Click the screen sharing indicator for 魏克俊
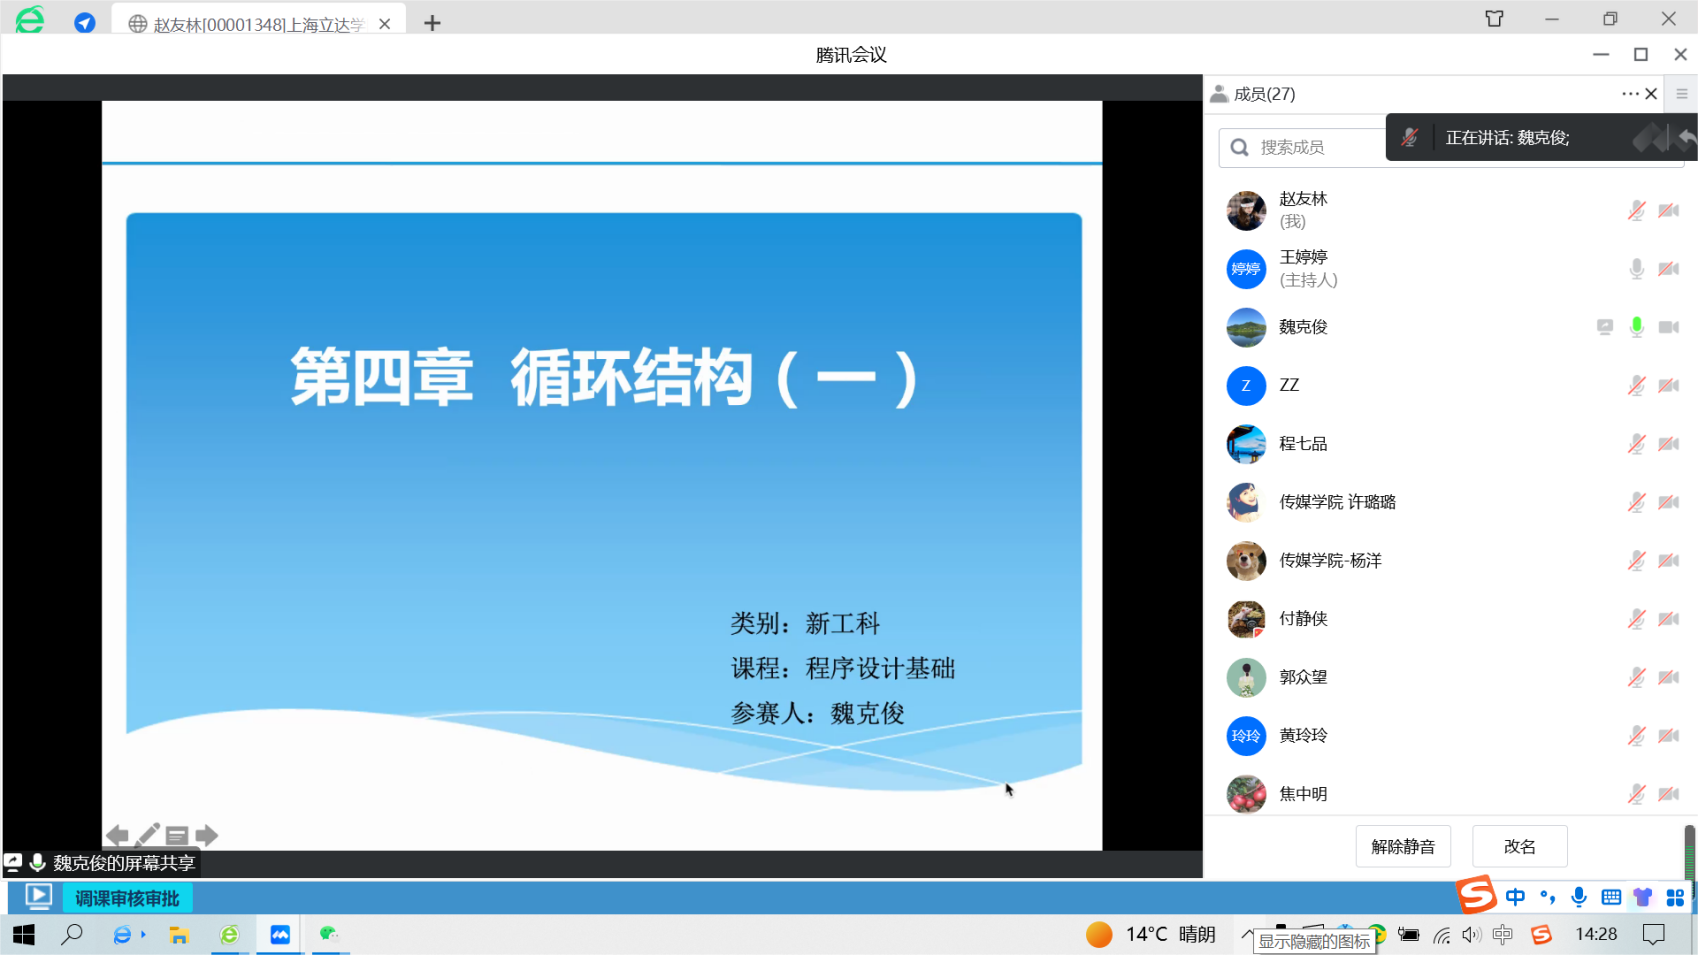Image resolution: width=1698 pixels, height=955 pixels. [1605, 327]
